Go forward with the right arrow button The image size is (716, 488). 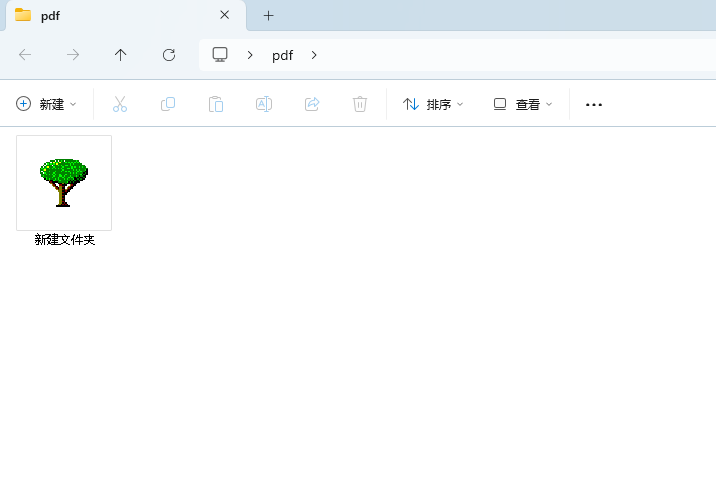[x=73, y=55]
